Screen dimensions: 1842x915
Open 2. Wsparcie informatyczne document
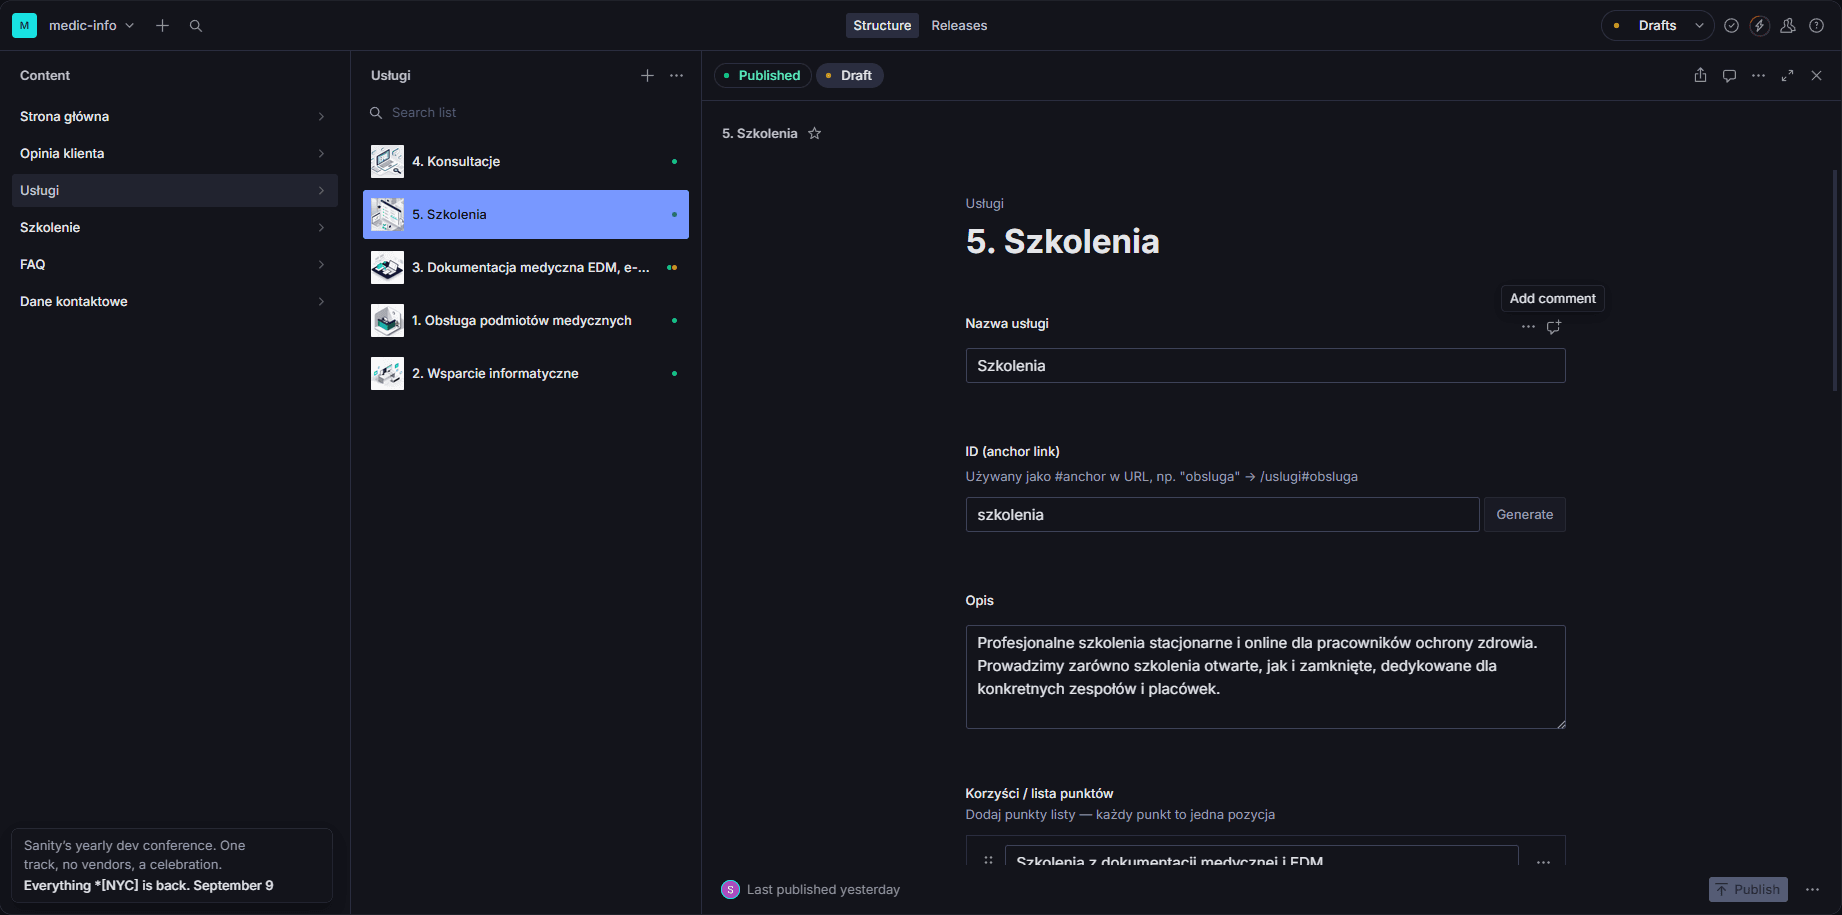[526, 373]
